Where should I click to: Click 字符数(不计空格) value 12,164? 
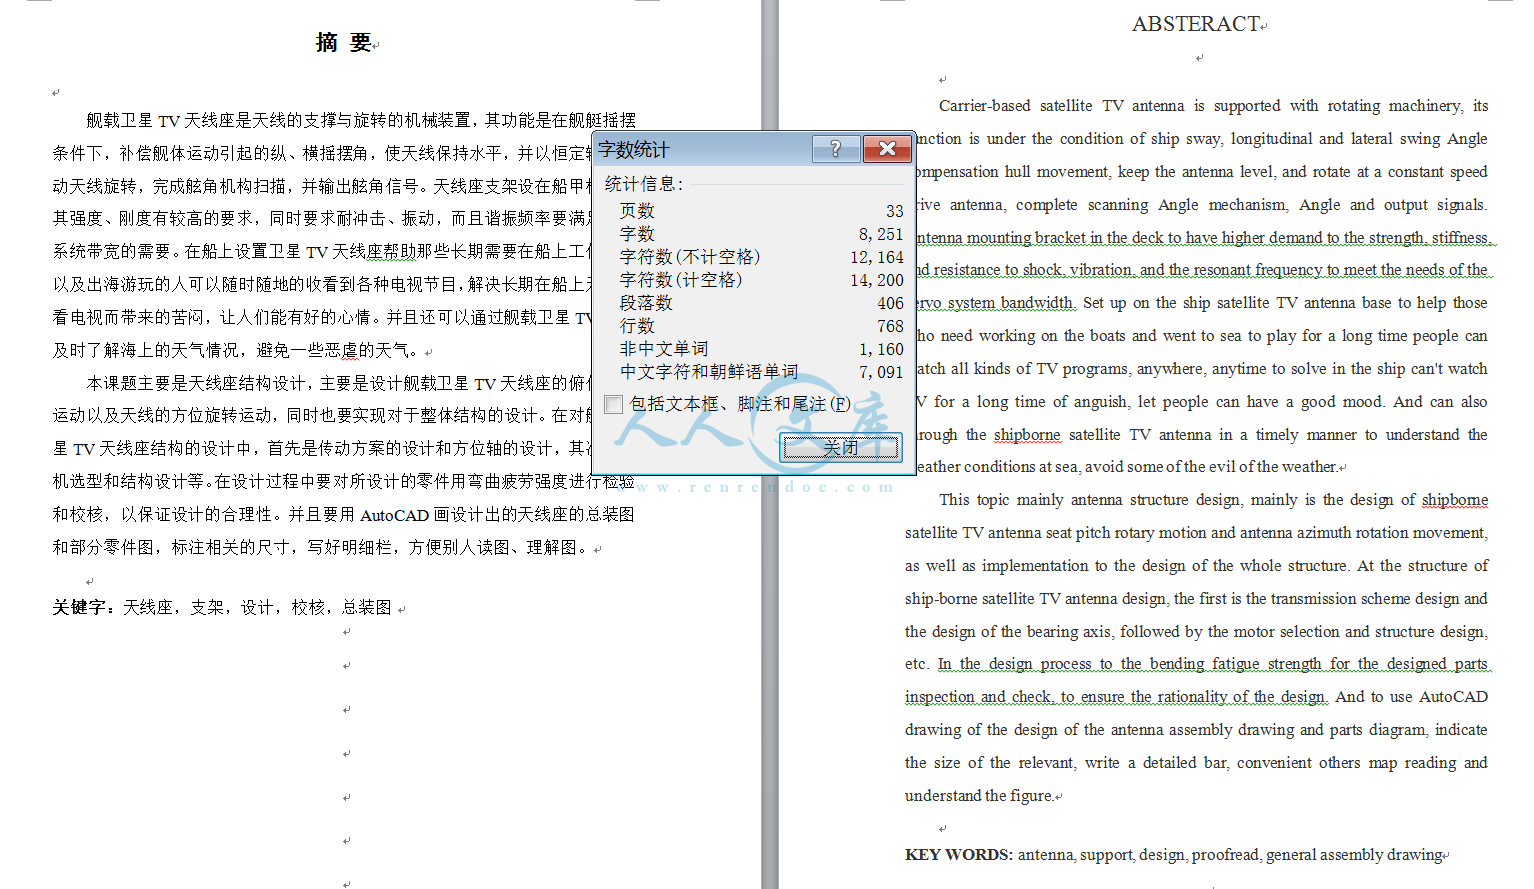[x=876, y=257]
